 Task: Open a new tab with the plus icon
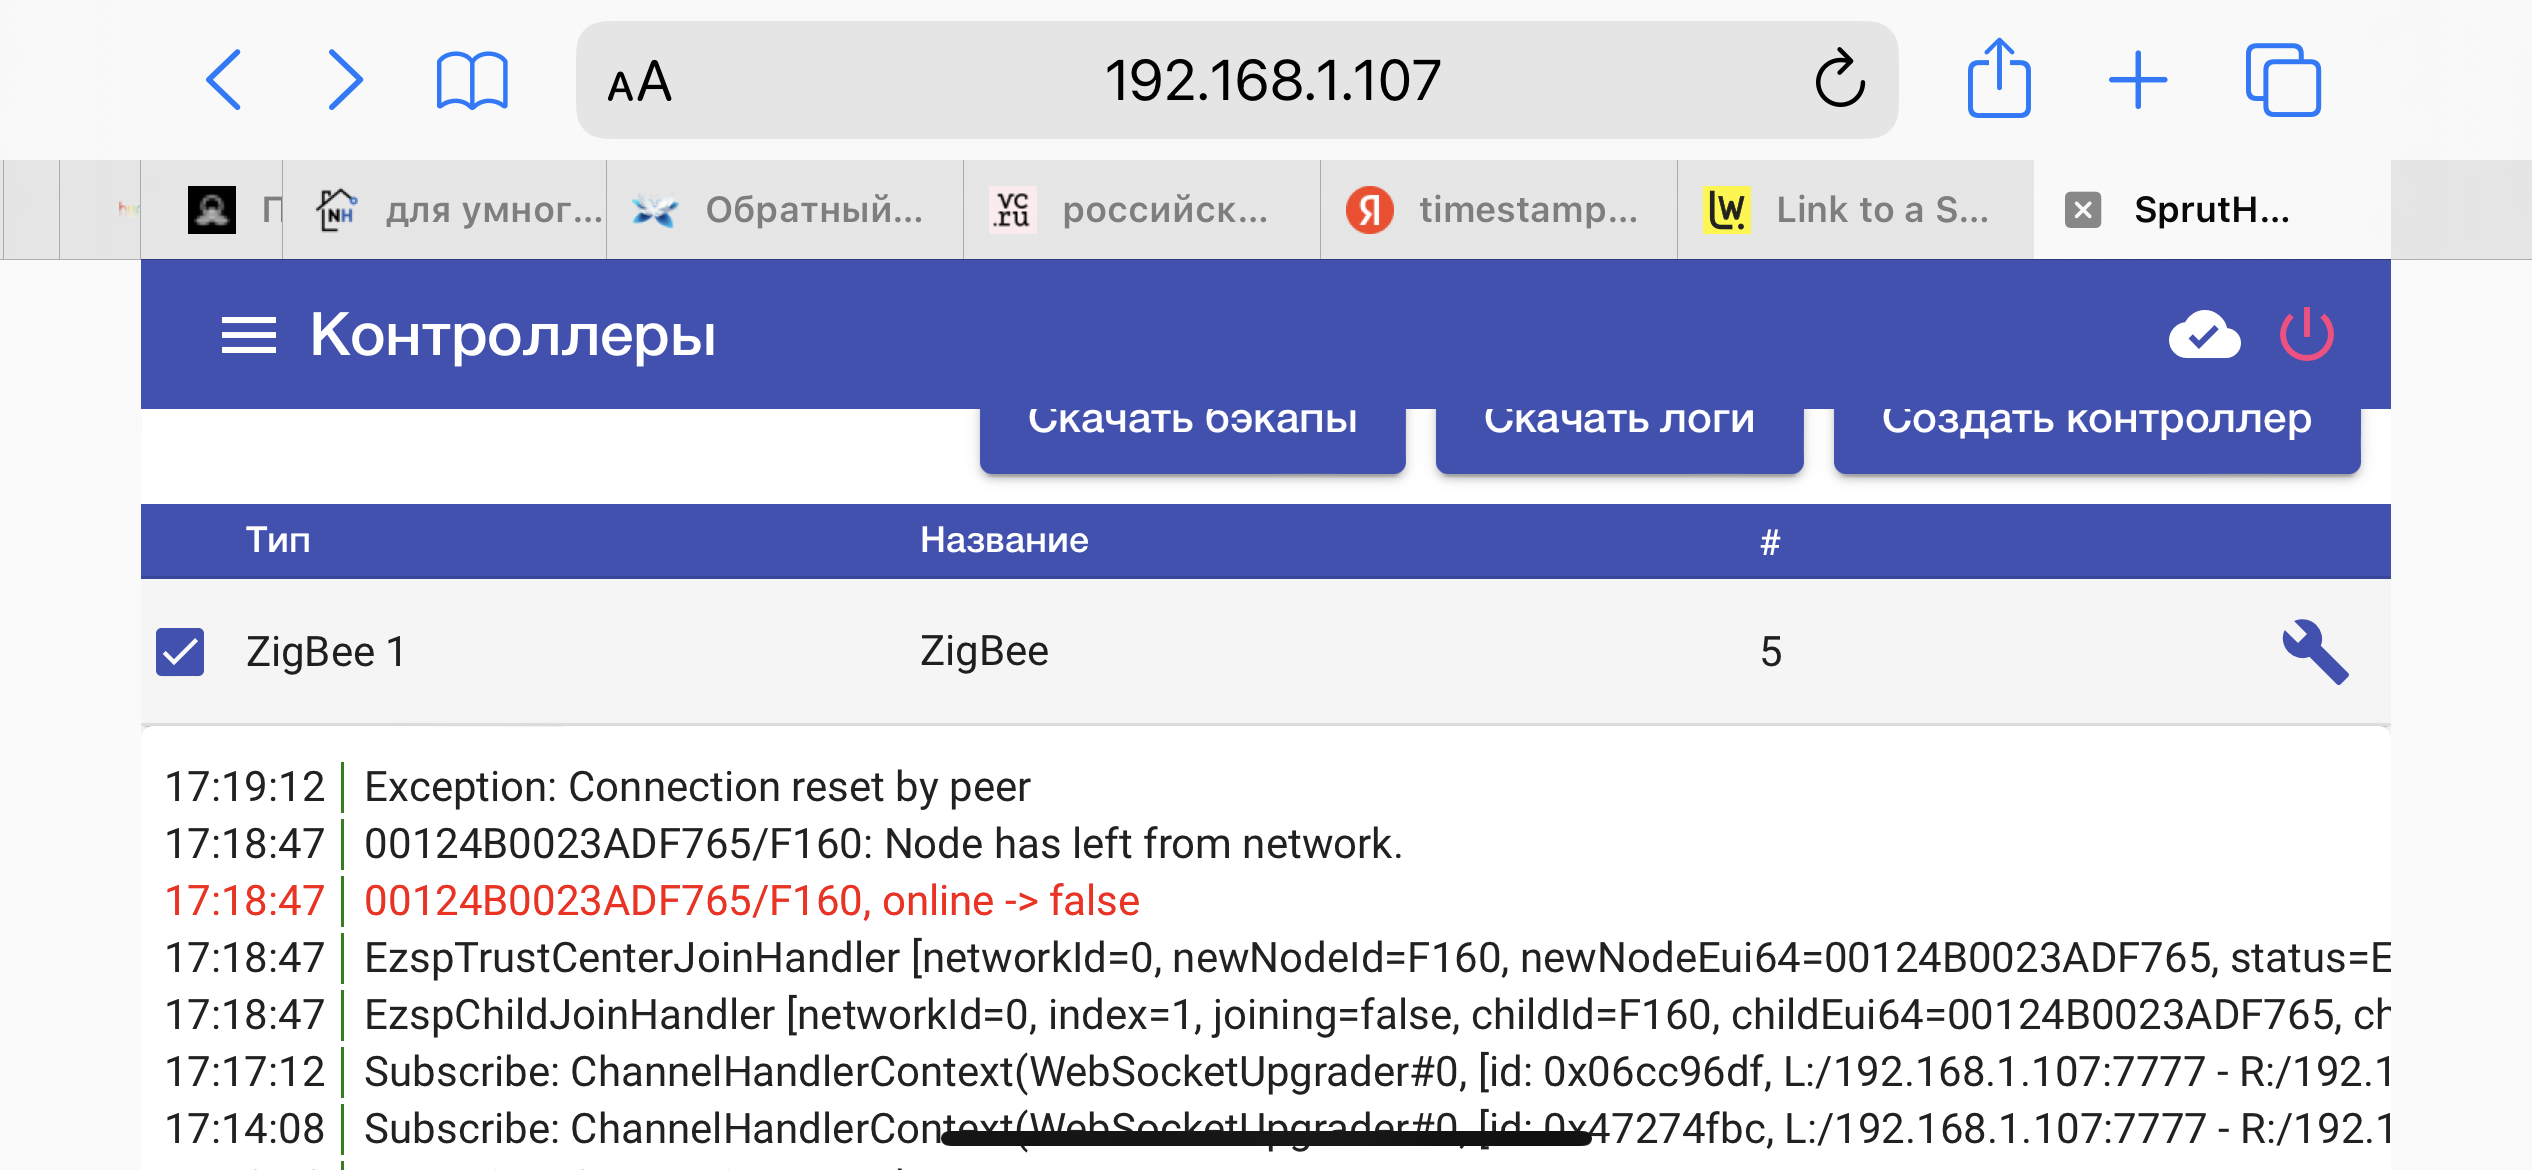tap(2139, 79)
